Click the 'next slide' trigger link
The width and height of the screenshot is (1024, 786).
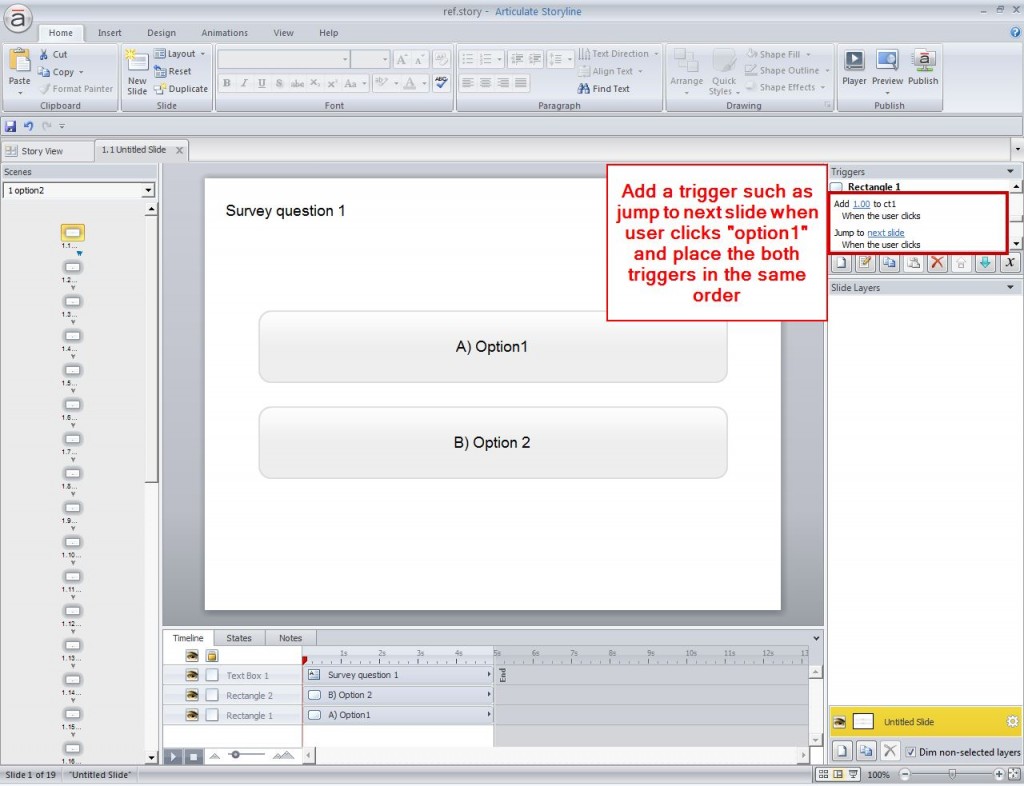886,233
